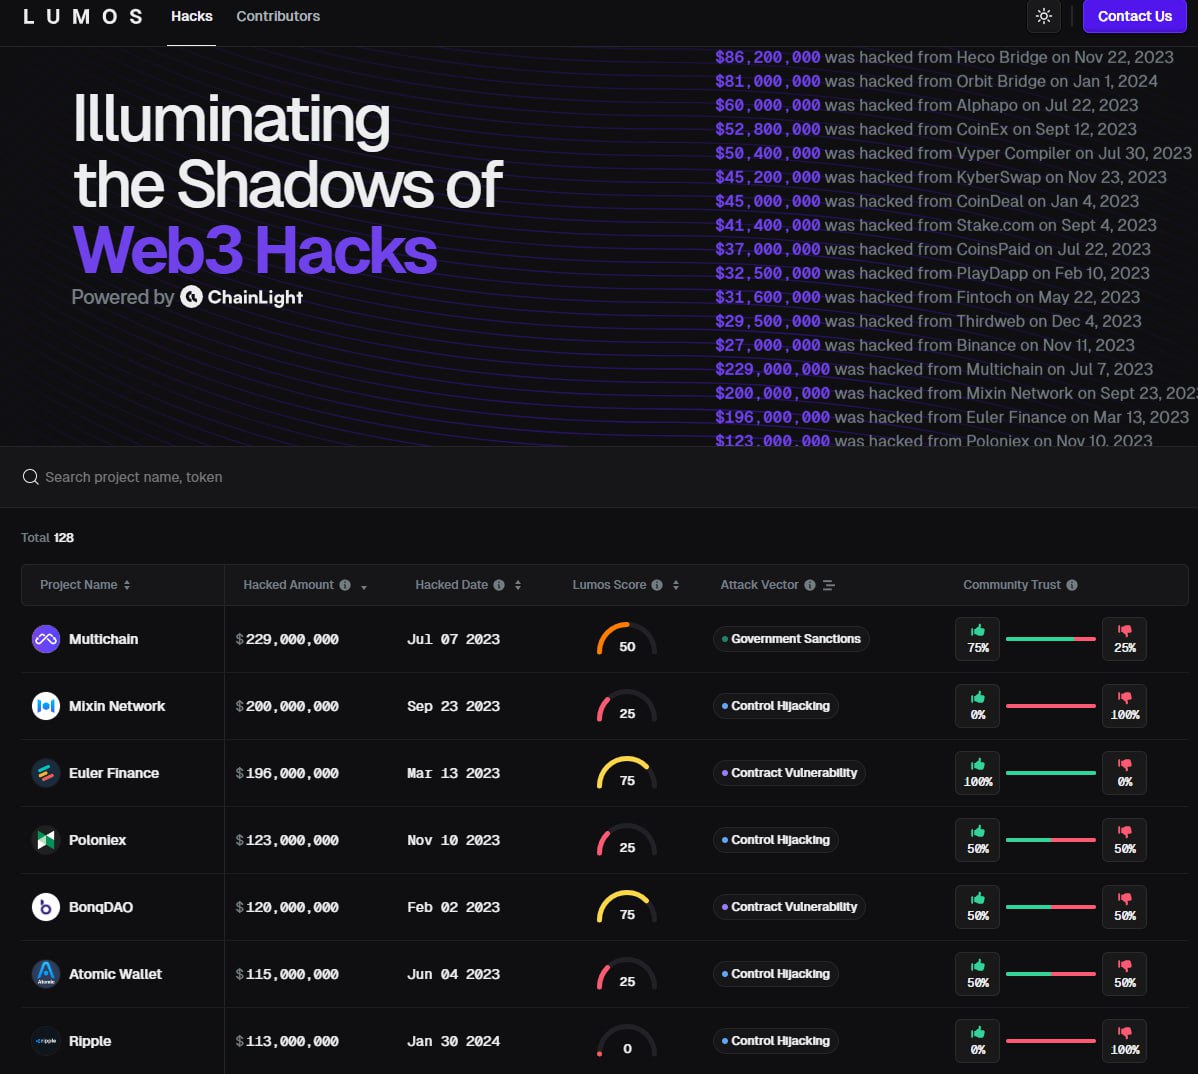Select Mixin Network's Control Hijacking tag

click(x=775, y=707)
